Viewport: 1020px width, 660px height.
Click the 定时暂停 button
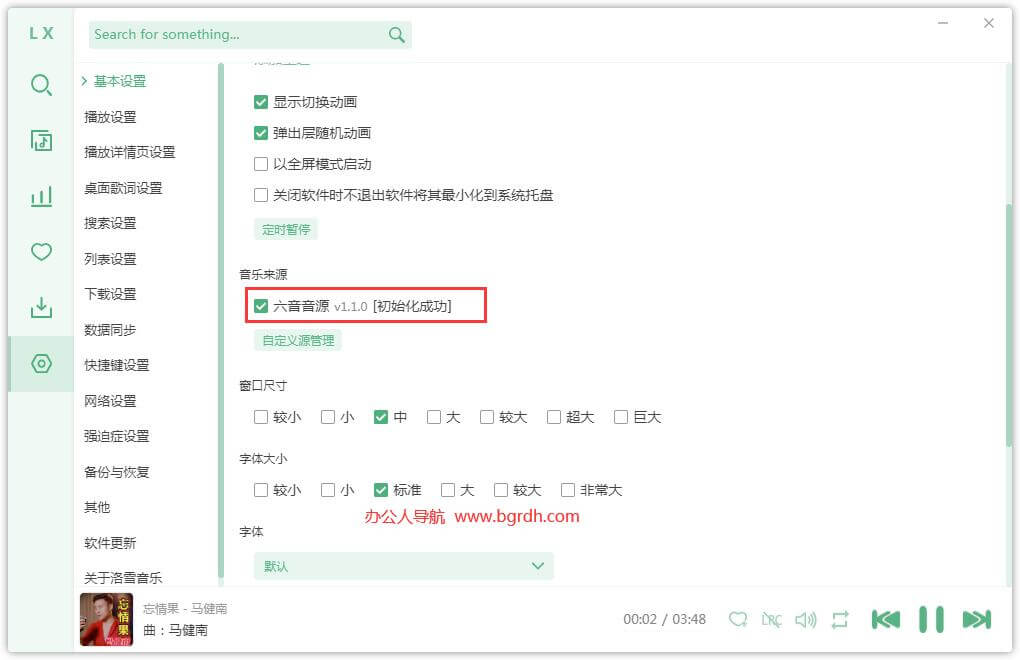pyautogui.click(x=285, y=230)
